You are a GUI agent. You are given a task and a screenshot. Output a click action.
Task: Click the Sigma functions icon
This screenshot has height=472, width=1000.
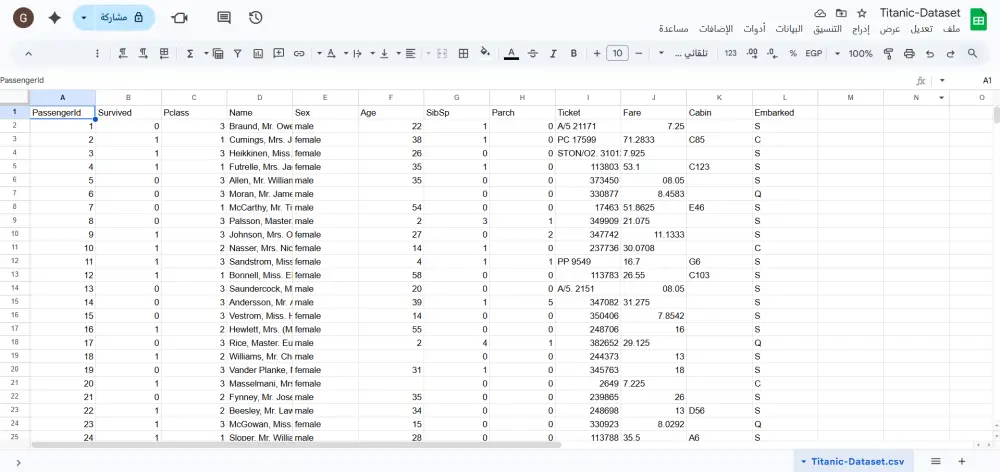pos(189,54)
